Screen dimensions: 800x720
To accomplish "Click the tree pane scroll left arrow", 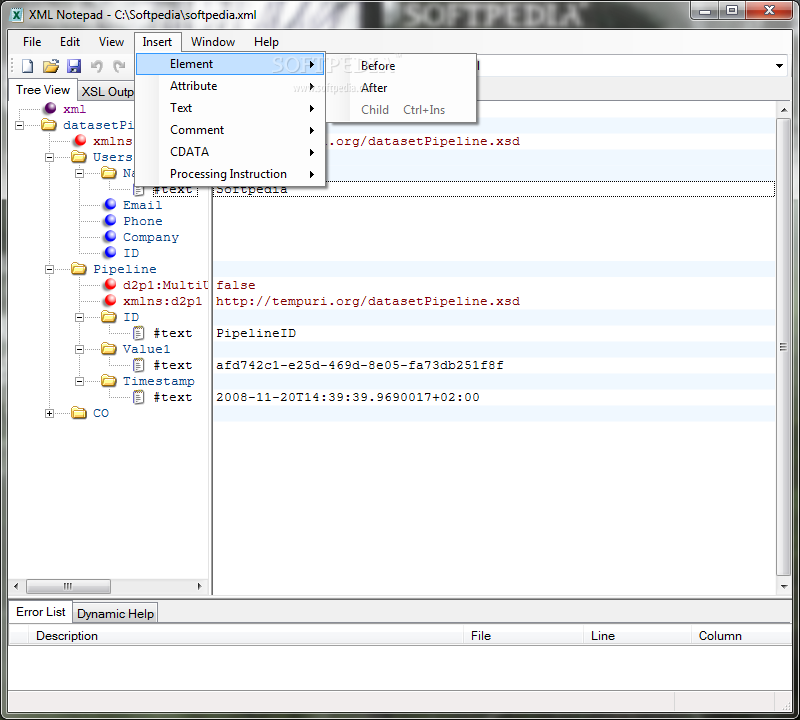I will (16, 586).
